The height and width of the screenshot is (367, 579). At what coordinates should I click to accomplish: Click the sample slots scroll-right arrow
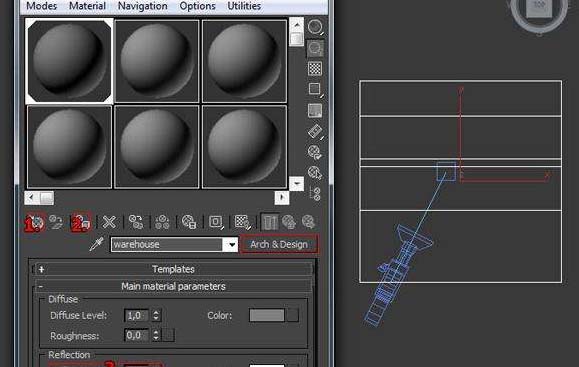(x=282, y=198)
